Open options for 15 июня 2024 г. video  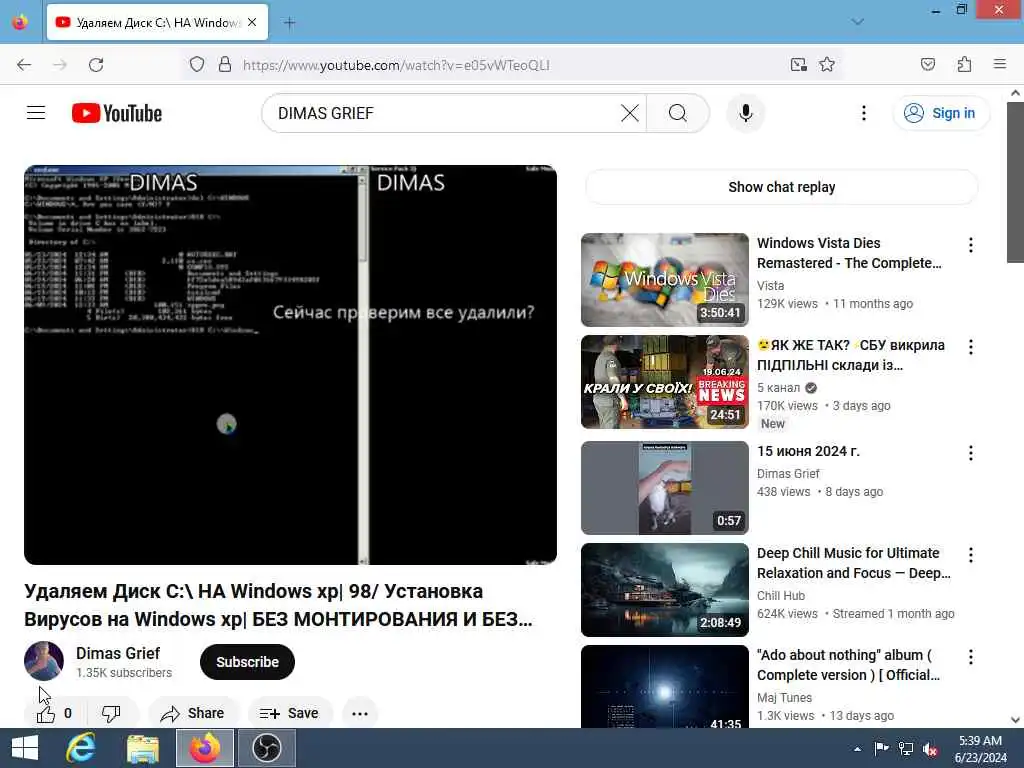[970, 453]
